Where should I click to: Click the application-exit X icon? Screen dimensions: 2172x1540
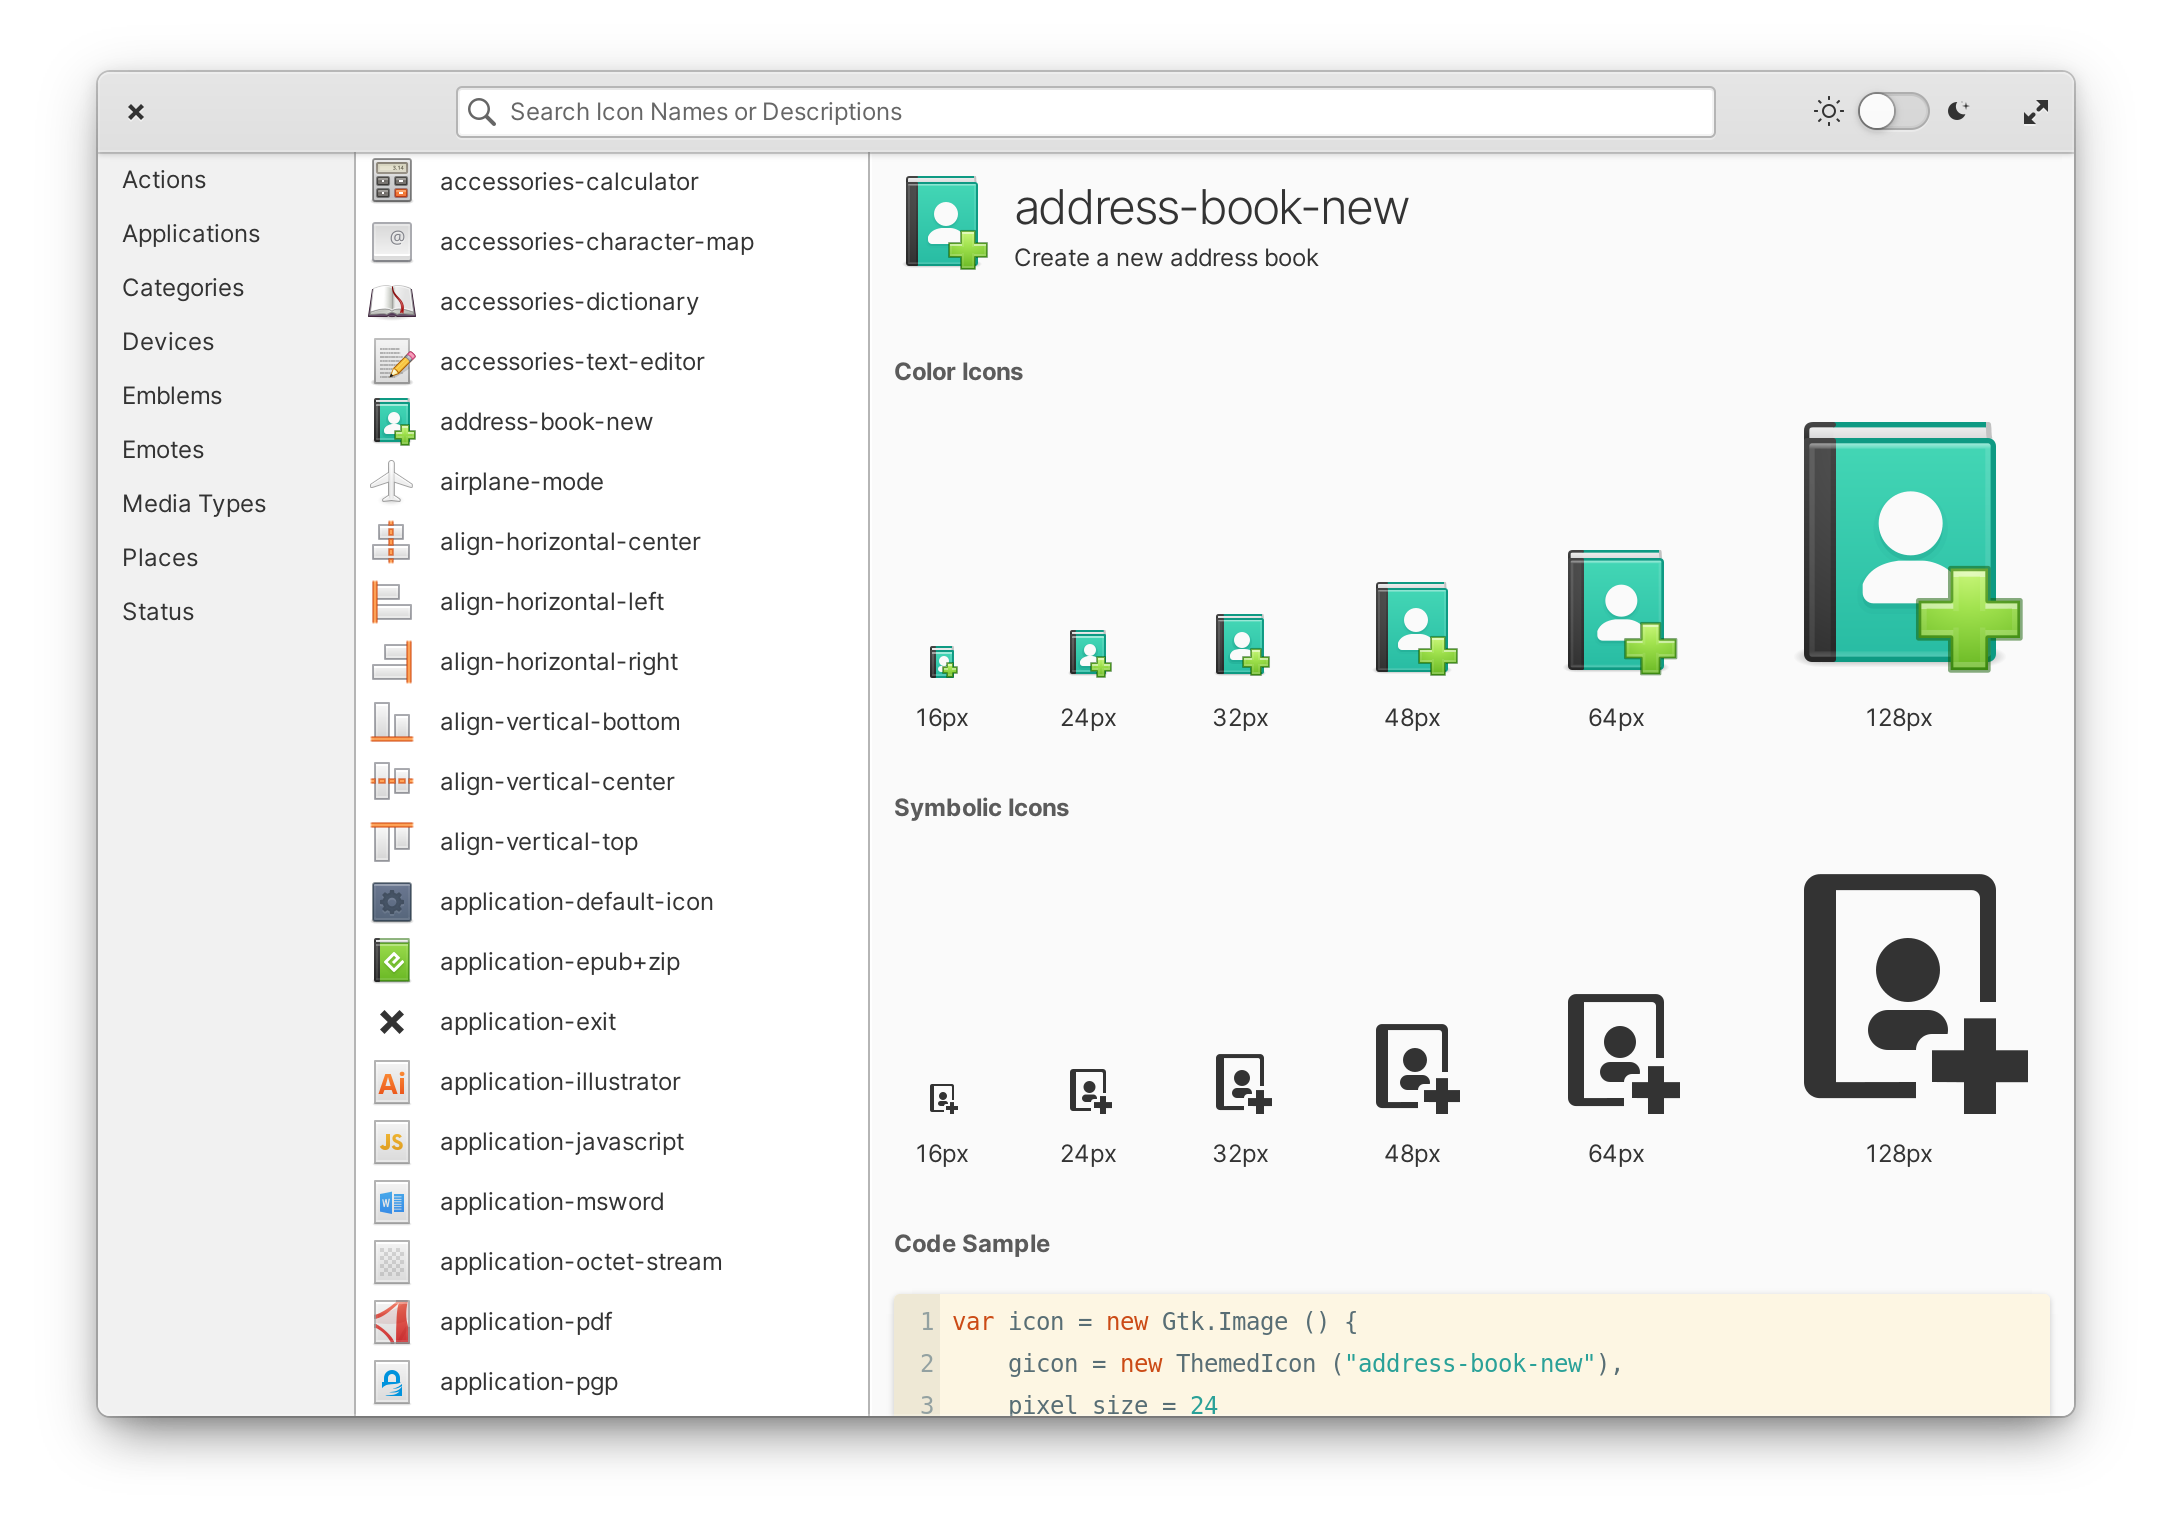point(392,1022)
